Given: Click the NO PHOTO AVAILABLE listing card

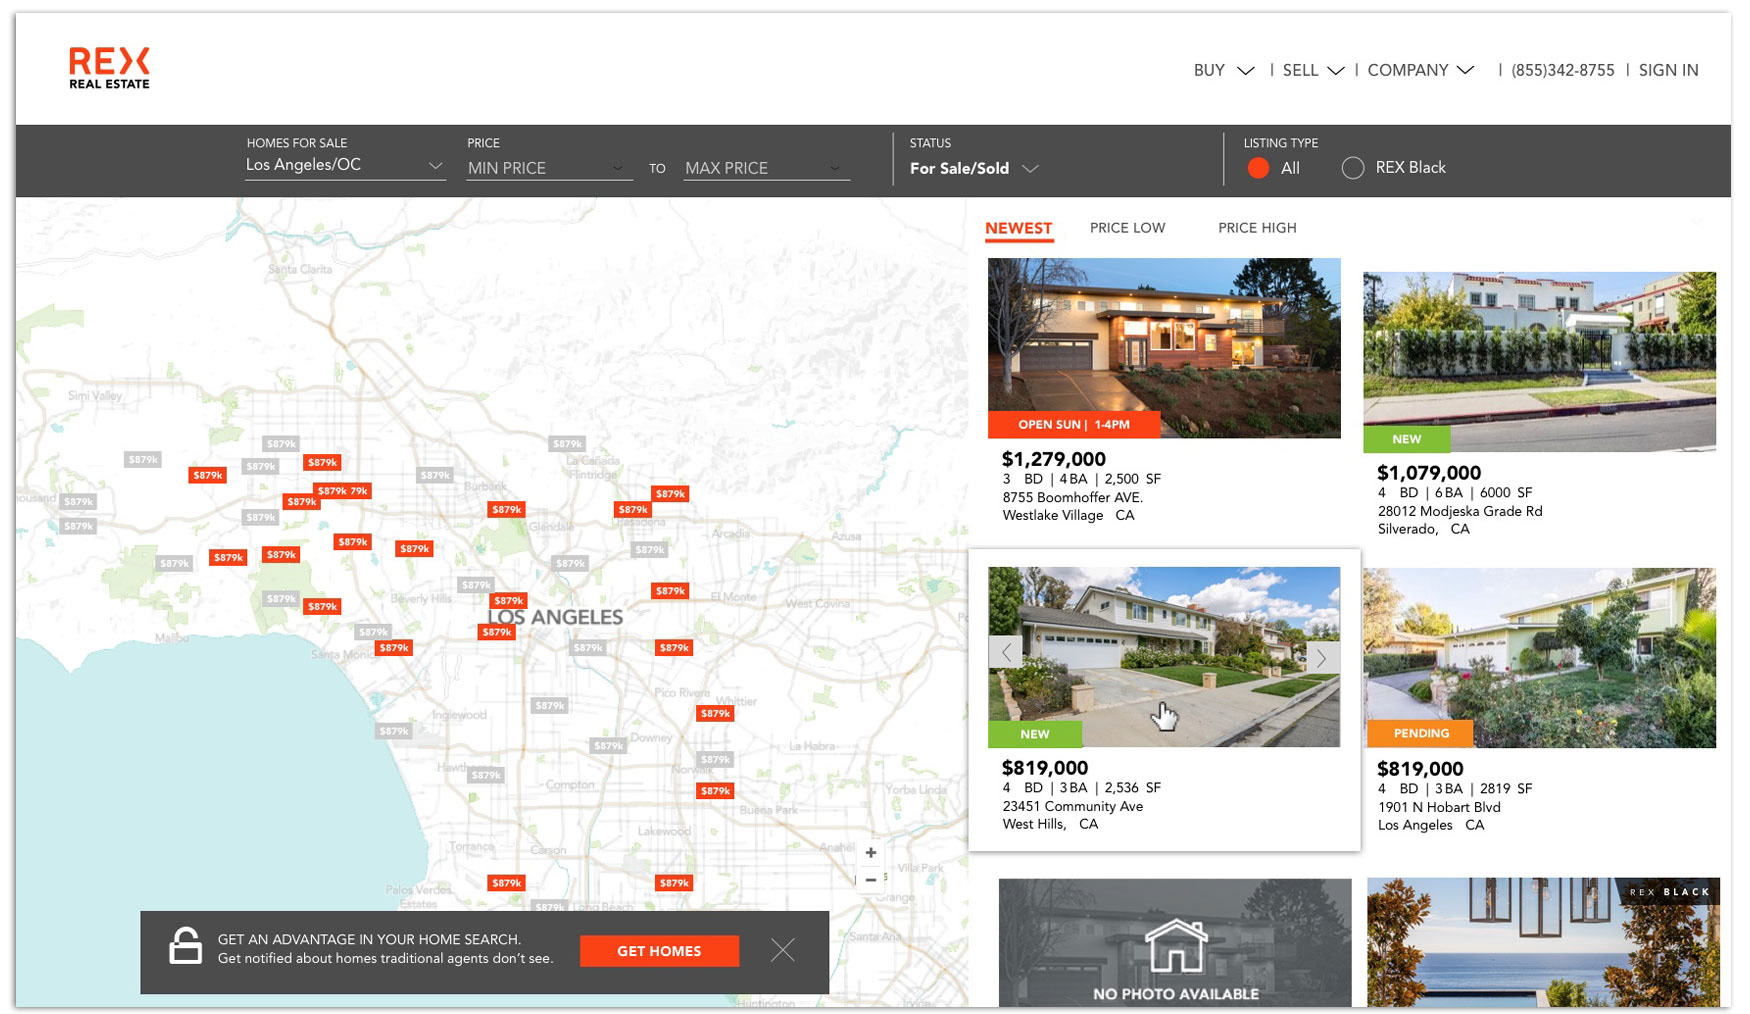Looking at the screenshot, I should (1175, 943).
